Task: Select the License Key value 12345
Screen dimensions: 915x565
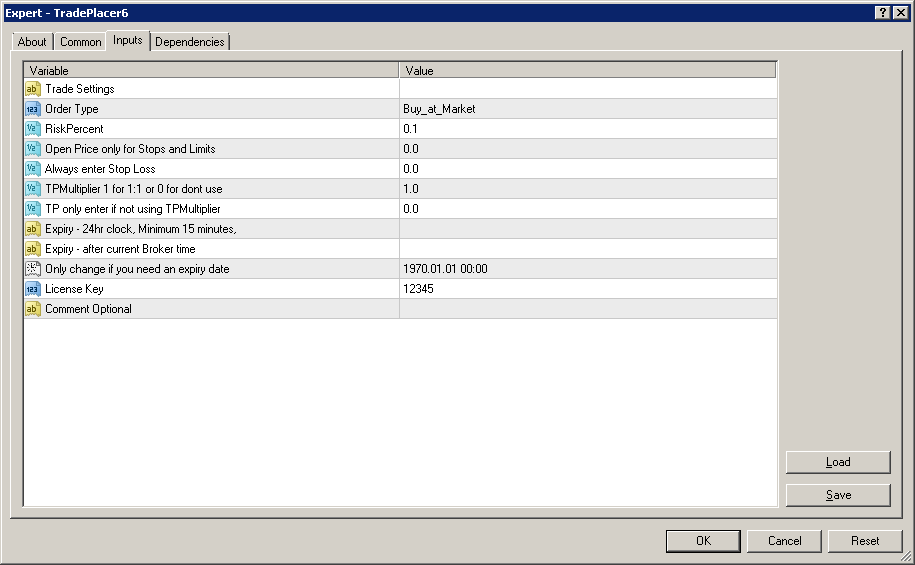Action: (419, 289)
